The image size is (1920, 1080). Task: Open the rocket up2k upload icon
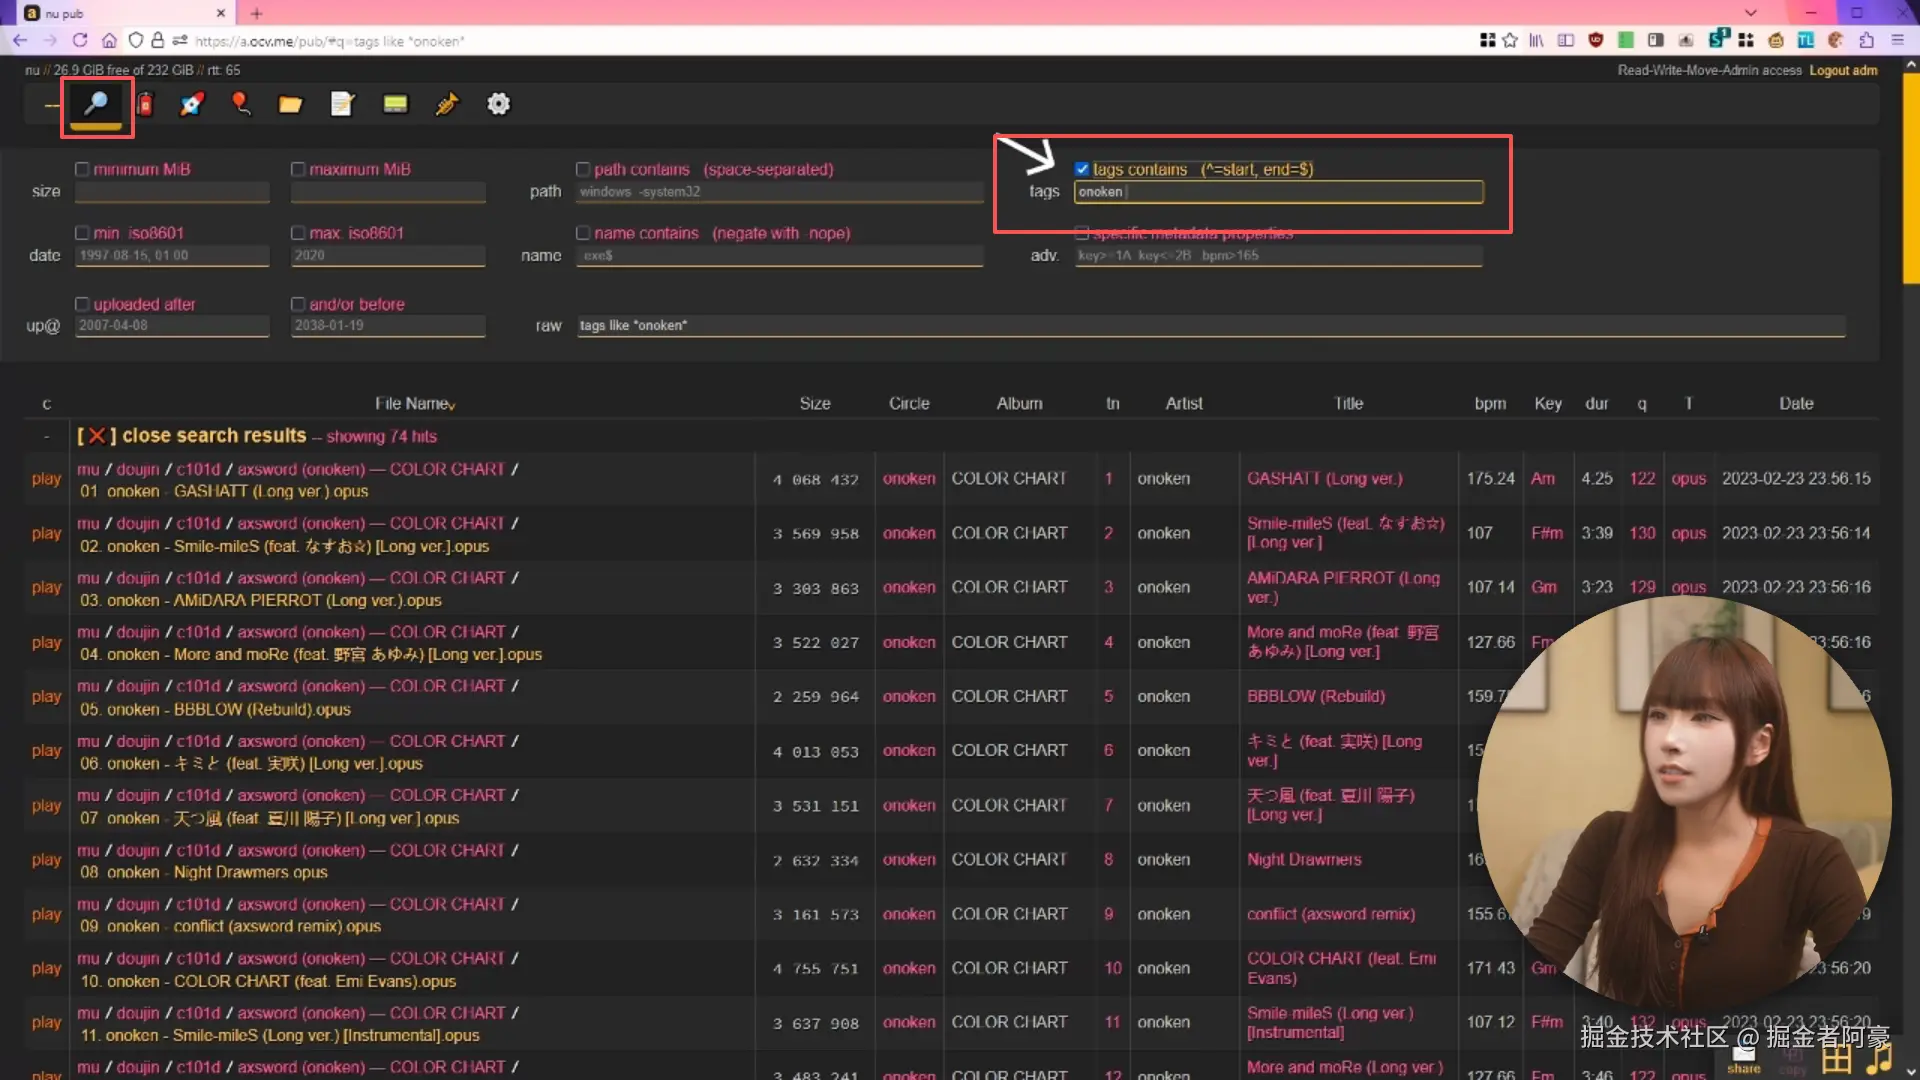(192, 104)
